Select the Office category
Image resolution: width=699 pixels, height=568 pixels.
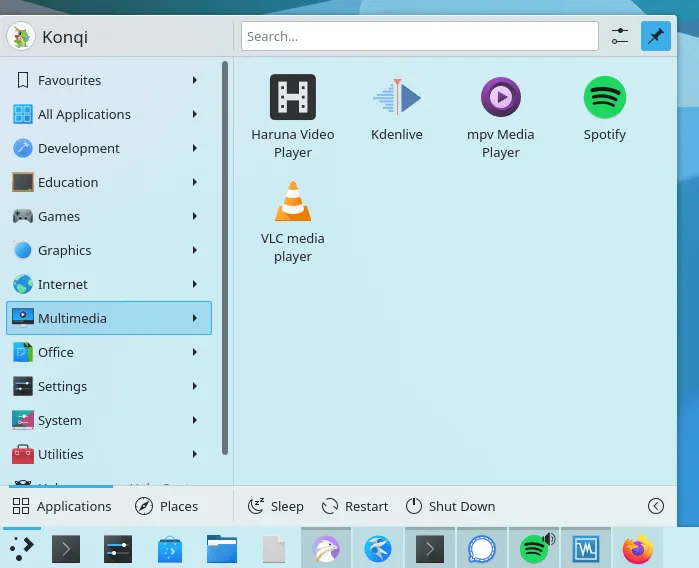pyautogui.click(x=108, y=352)
